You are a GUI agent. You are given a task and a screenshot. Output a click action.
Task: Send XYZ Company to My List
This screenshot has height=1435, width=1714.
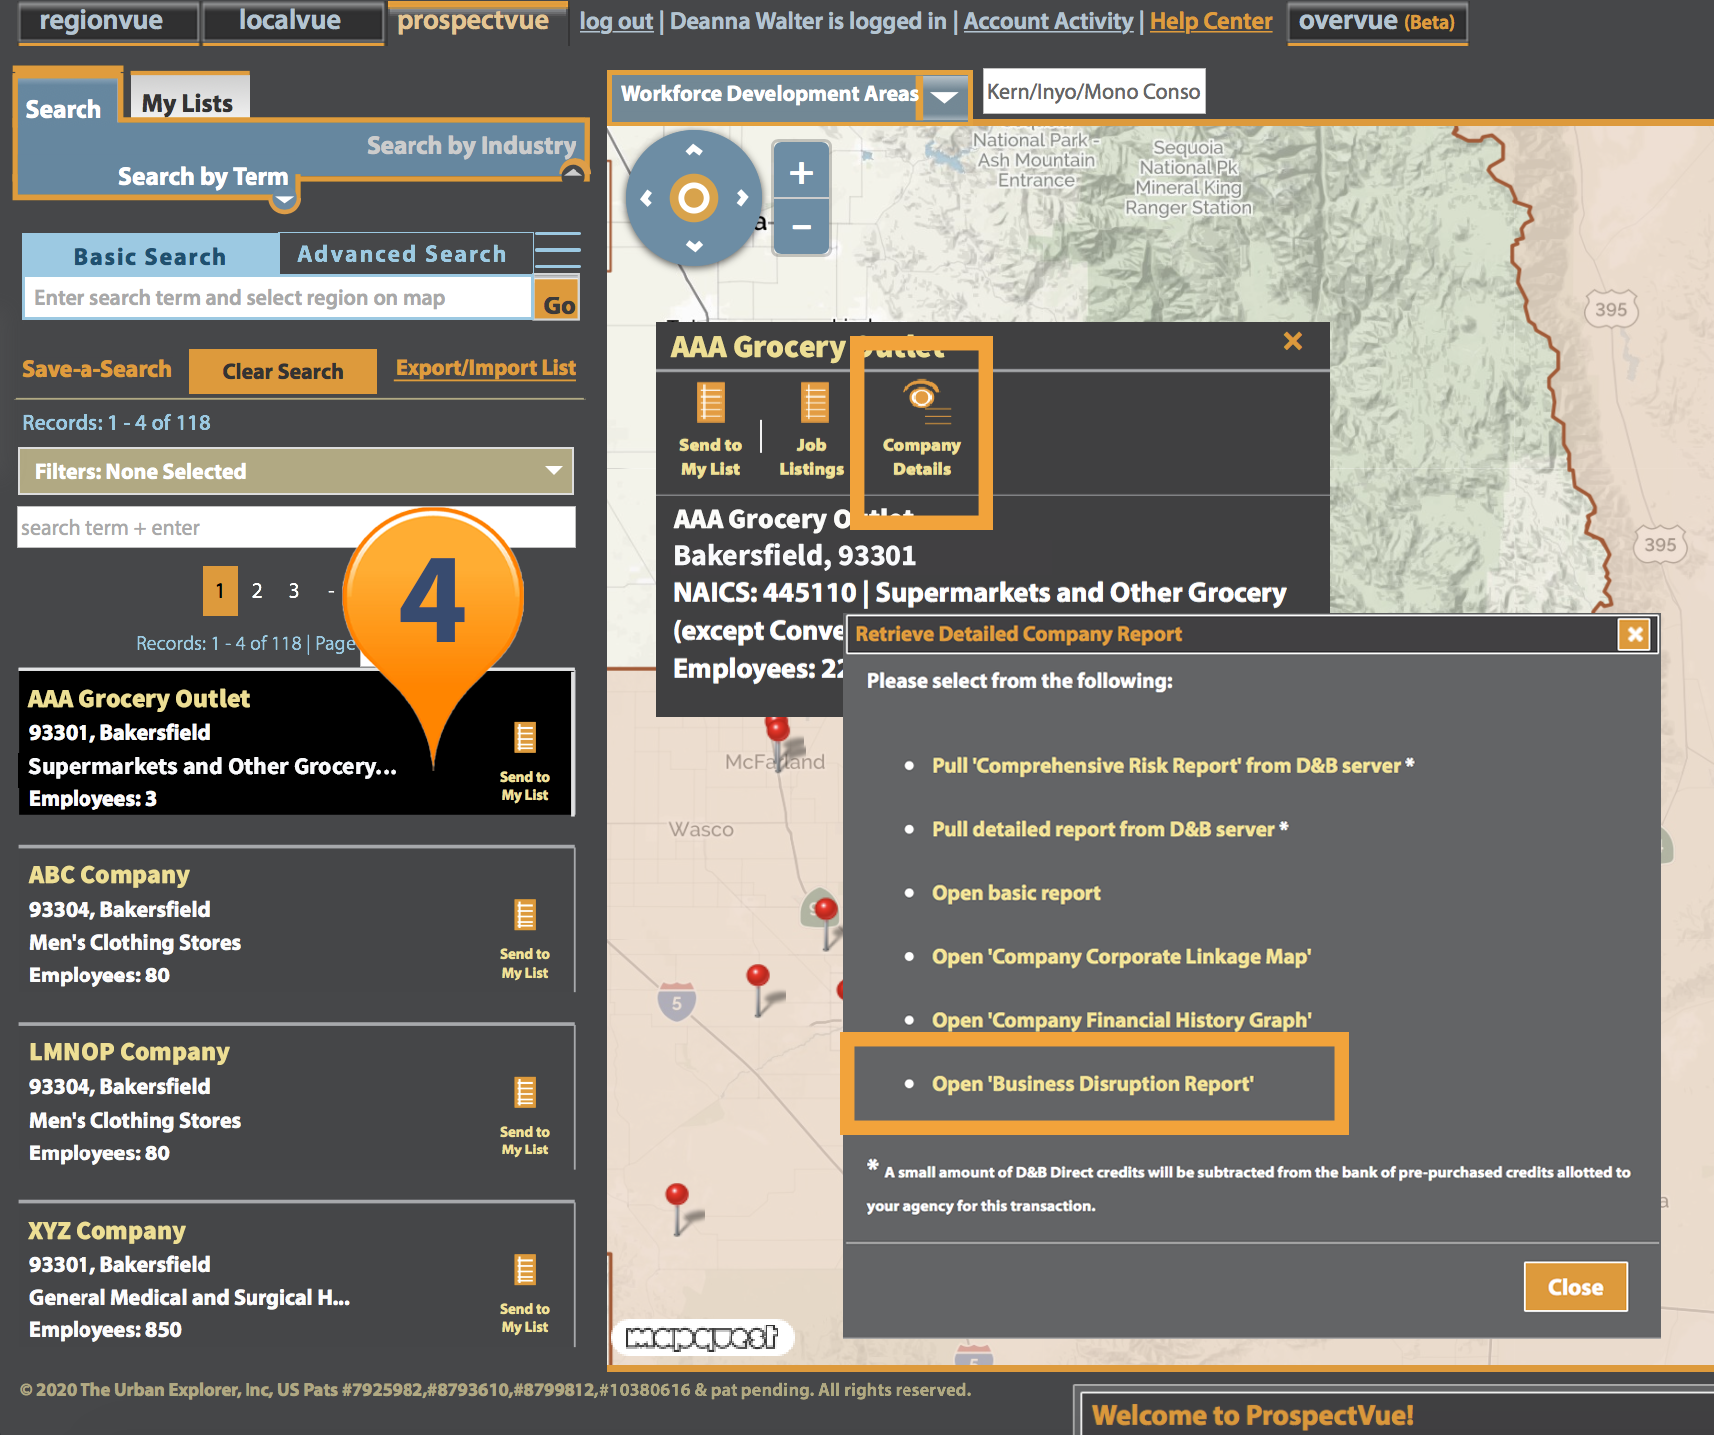pyautogui.click(x=525, y=1294)
